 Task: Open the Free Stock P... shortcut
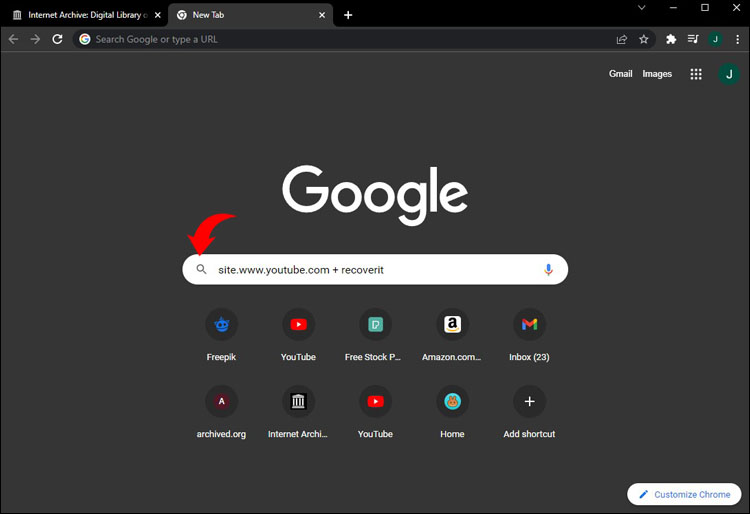[375, 335]
